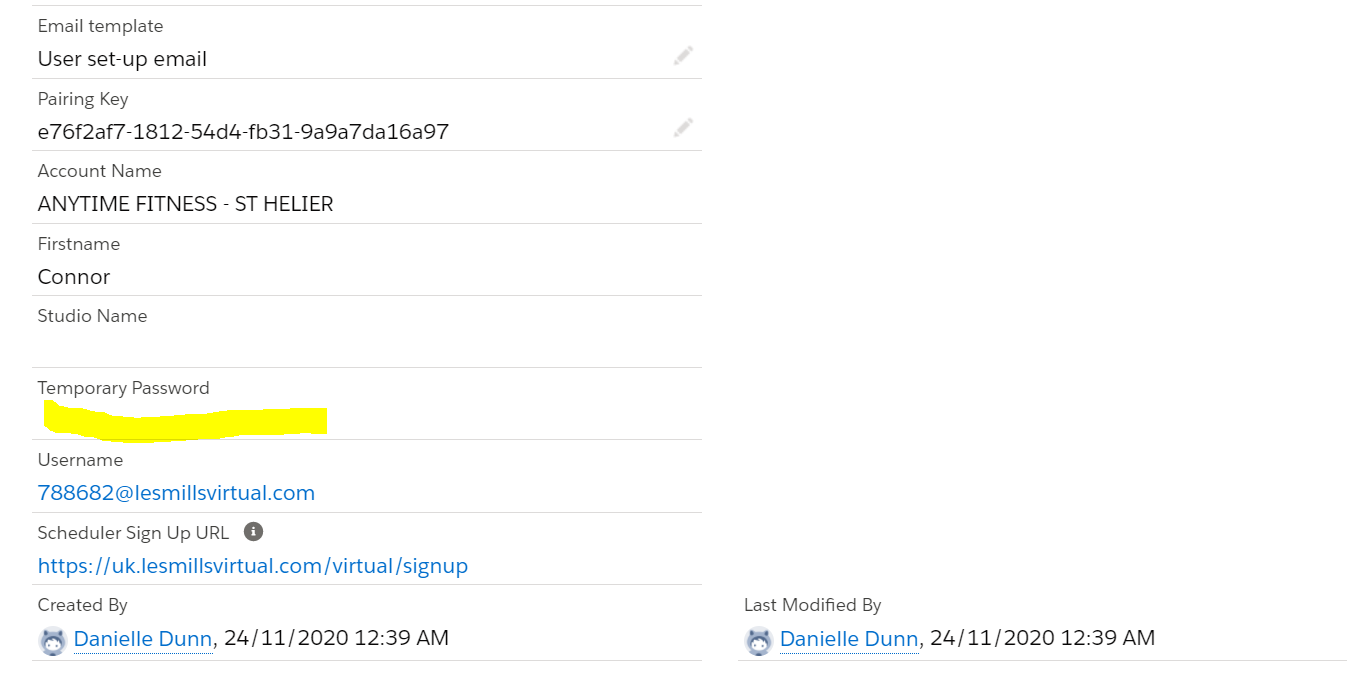Select the User set-up email value
This screenshot has width=1347, height=684.
[x=122, y=59]
